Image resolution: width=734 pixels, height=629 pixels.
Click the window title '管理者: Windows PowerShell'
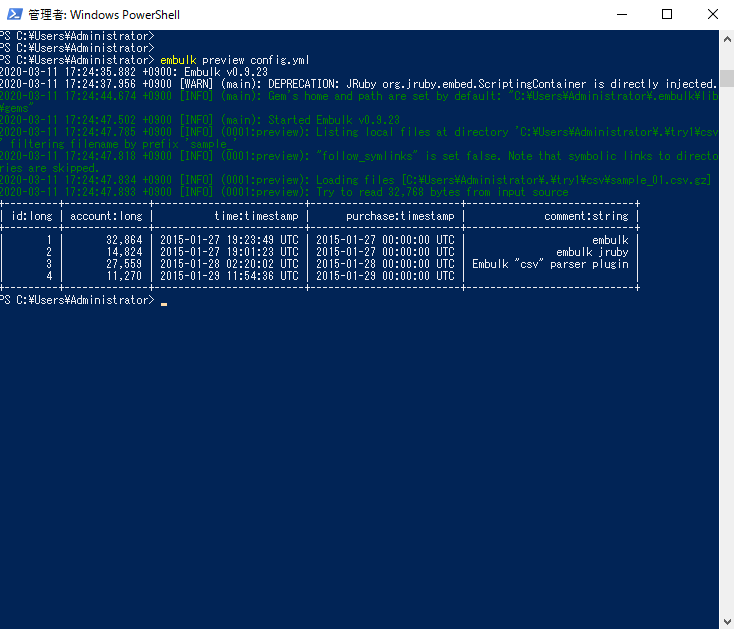tap(104, 15)
